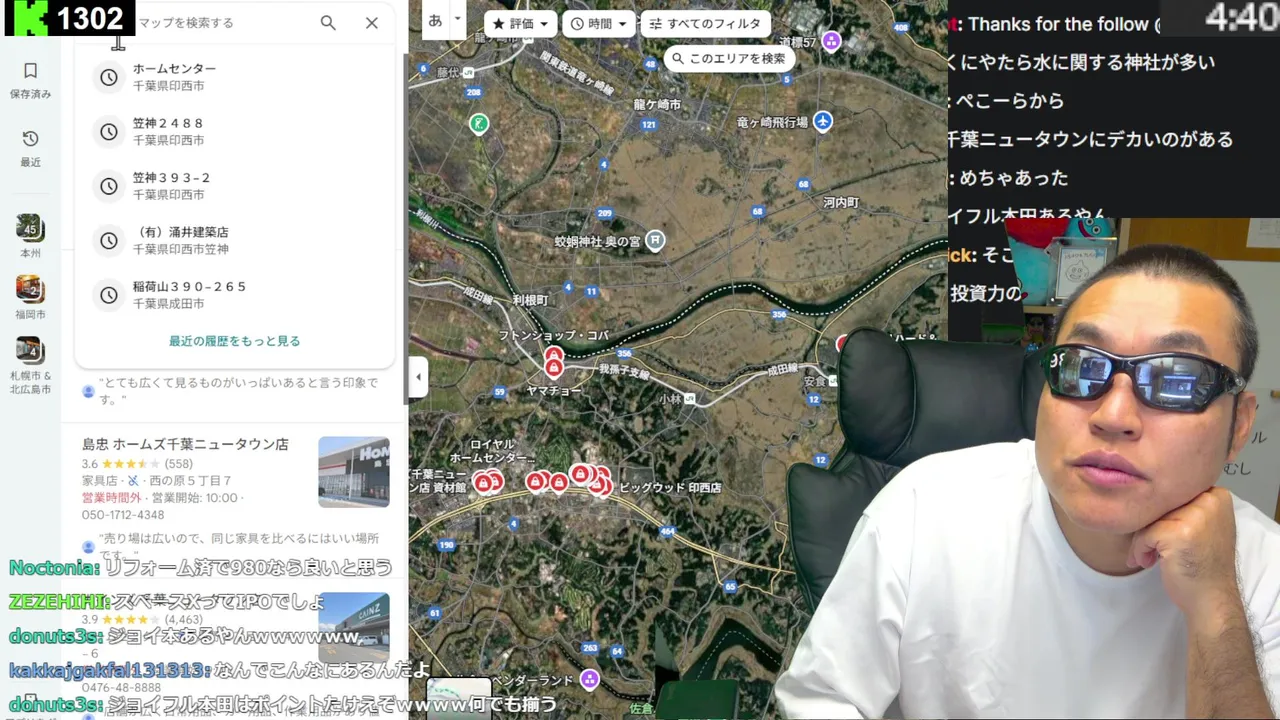Viewport: 1280px width, 720px height.
Task: Click the 龍ケ崎市 city label
Action: (657, 104)
